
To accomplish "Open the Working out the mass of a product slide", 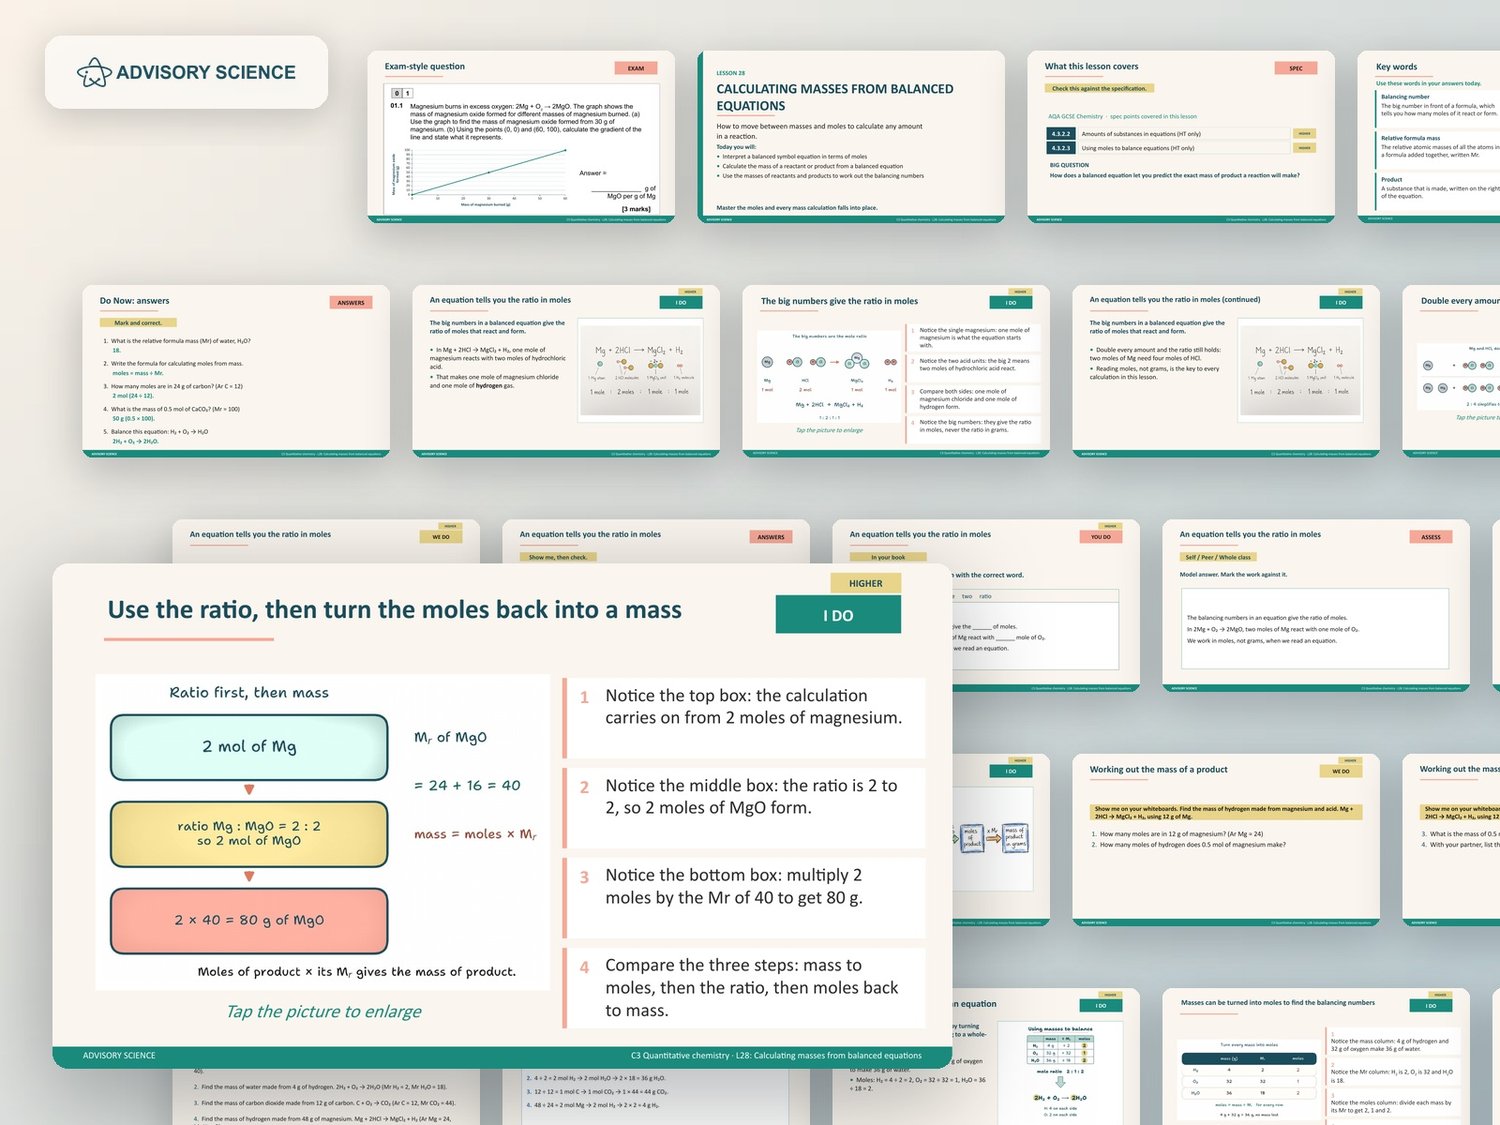I will (1226, 839).
